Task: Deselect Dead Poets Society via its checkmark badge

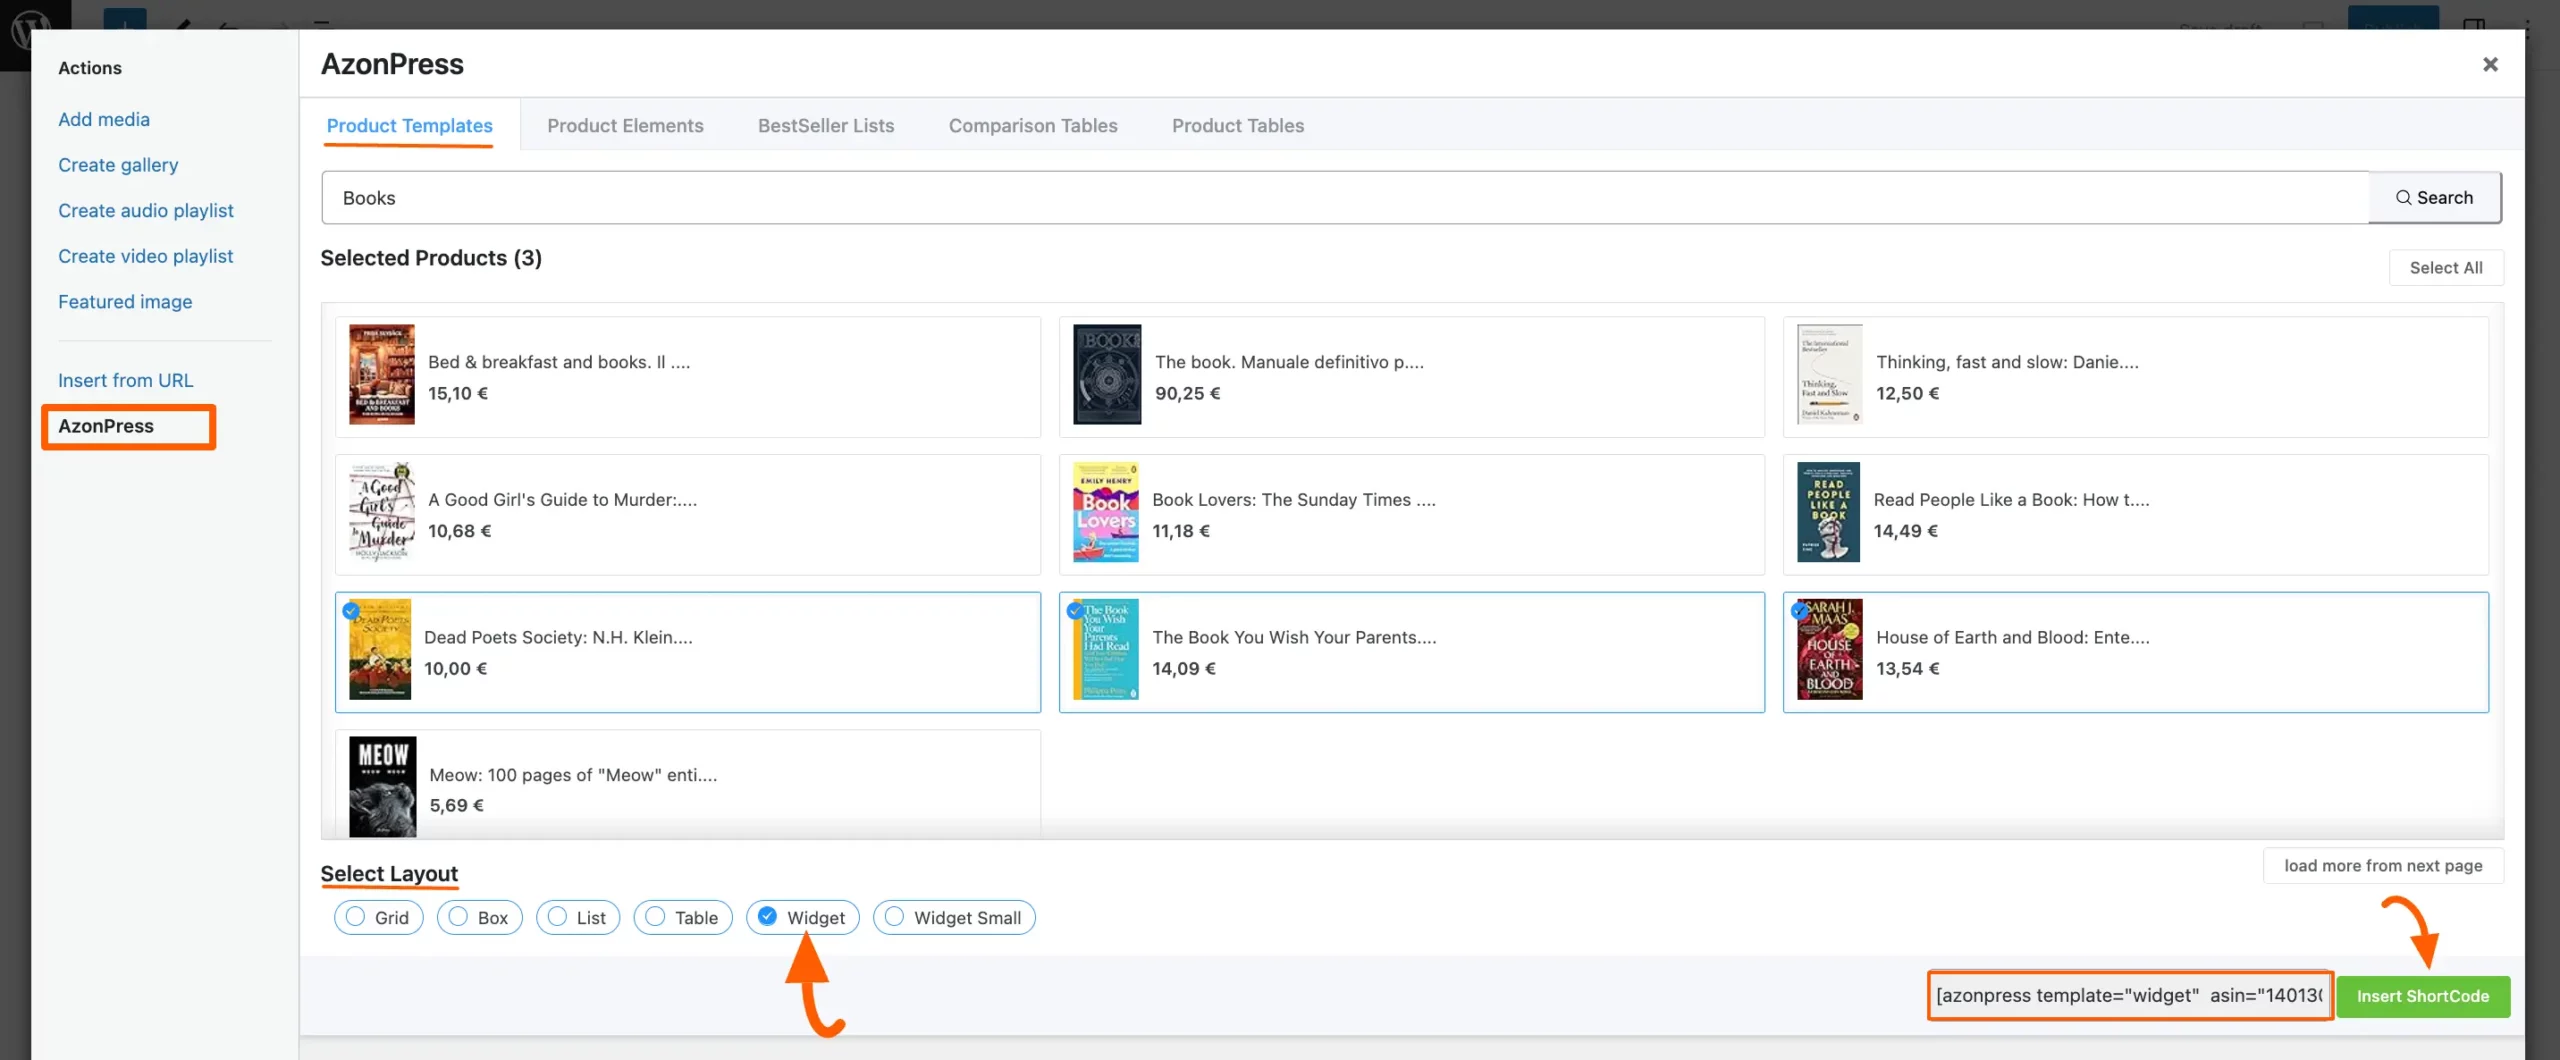Action: click(x=351, y=610)
